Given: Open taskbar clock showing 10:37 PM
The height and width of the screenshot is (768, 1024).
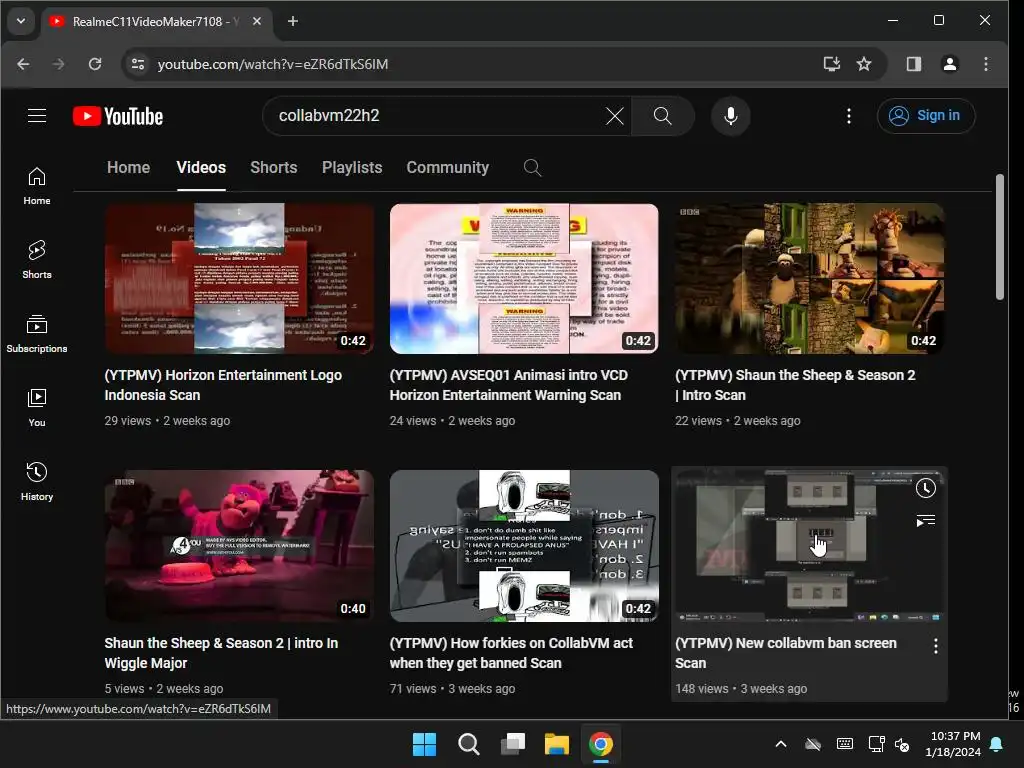Looking at the screenshot, I should click(953, 744).
